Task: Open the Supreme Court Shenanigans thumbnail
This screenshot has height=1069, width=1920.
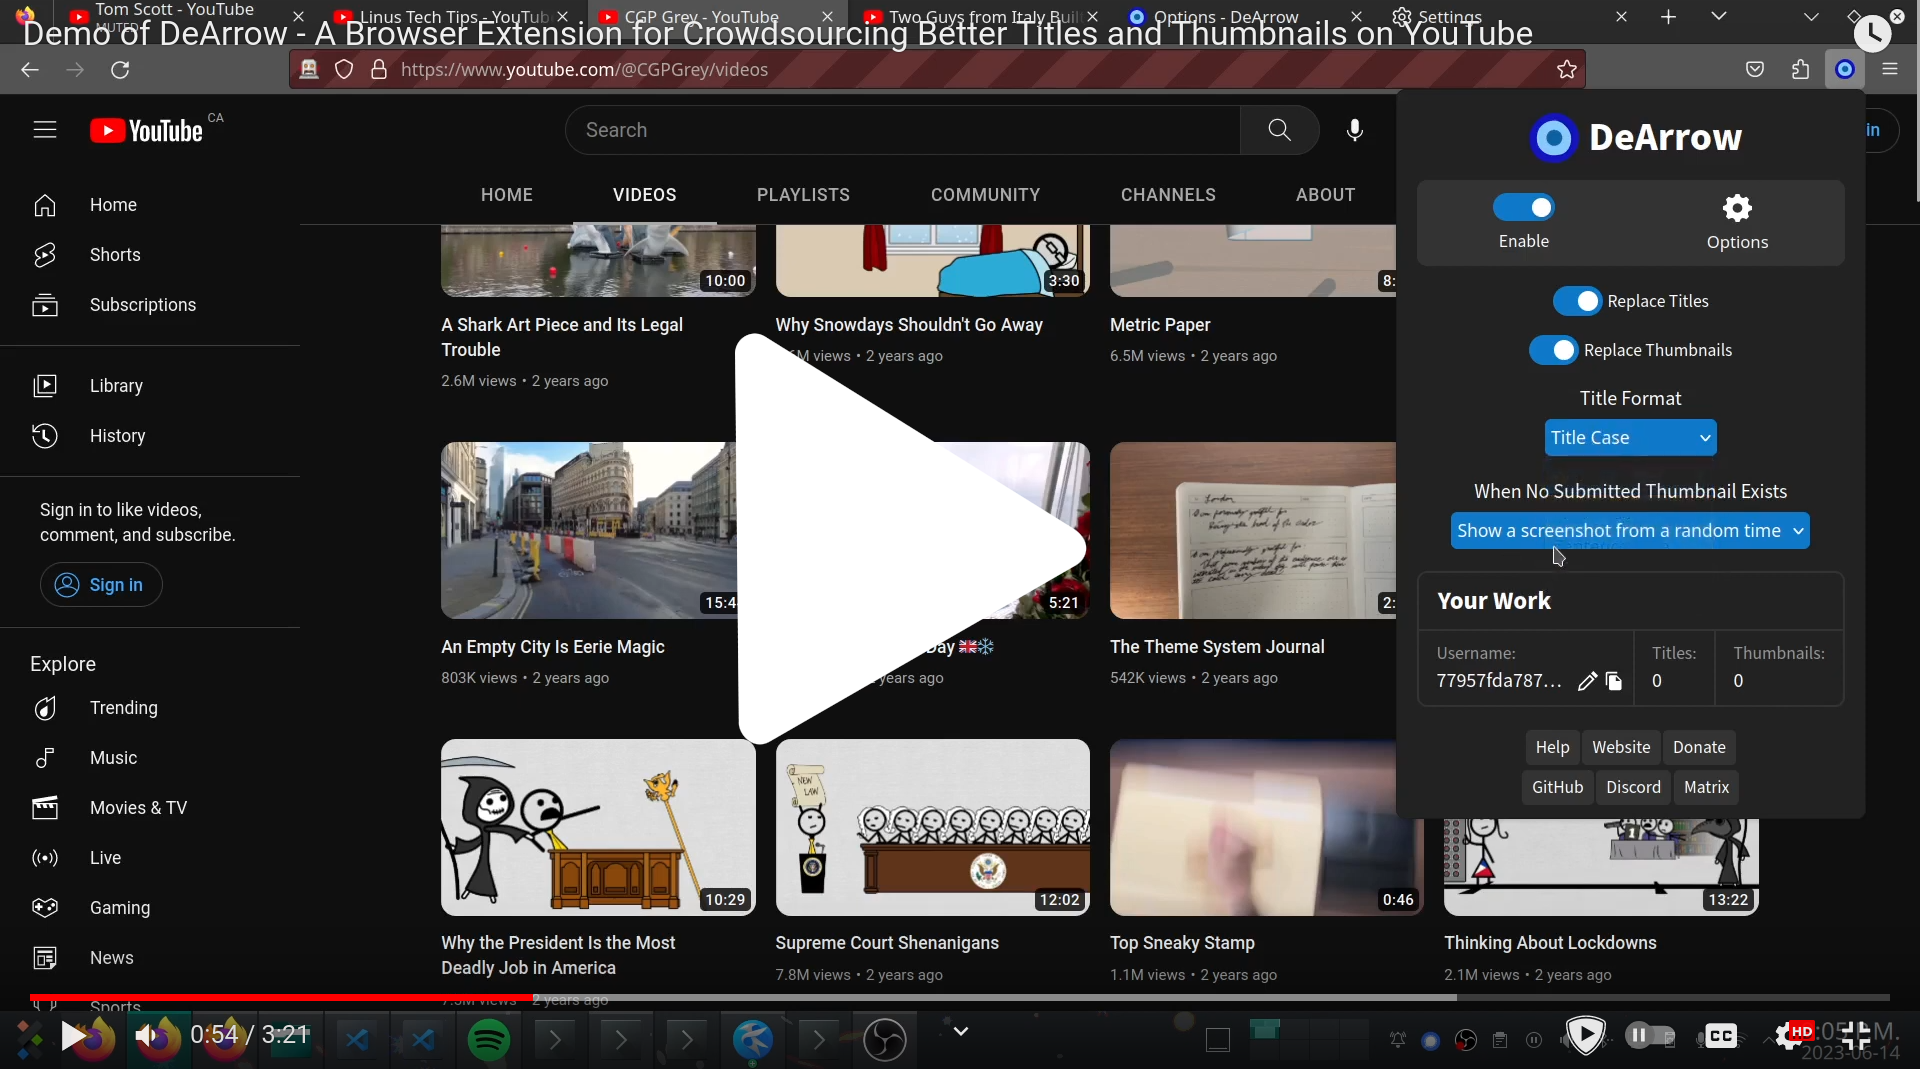Action: tap(932, 827)
